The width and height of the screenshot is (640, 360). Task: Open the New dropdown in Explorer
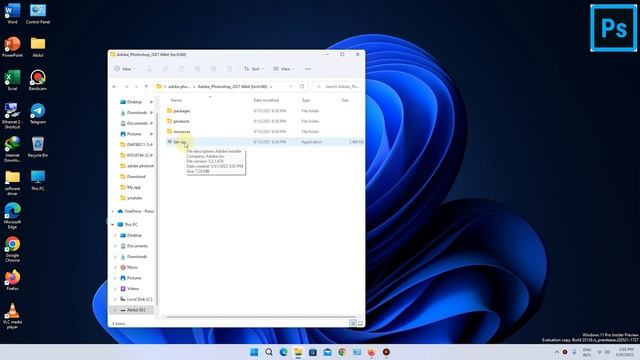pyautogui.click(x=125, y=69)
